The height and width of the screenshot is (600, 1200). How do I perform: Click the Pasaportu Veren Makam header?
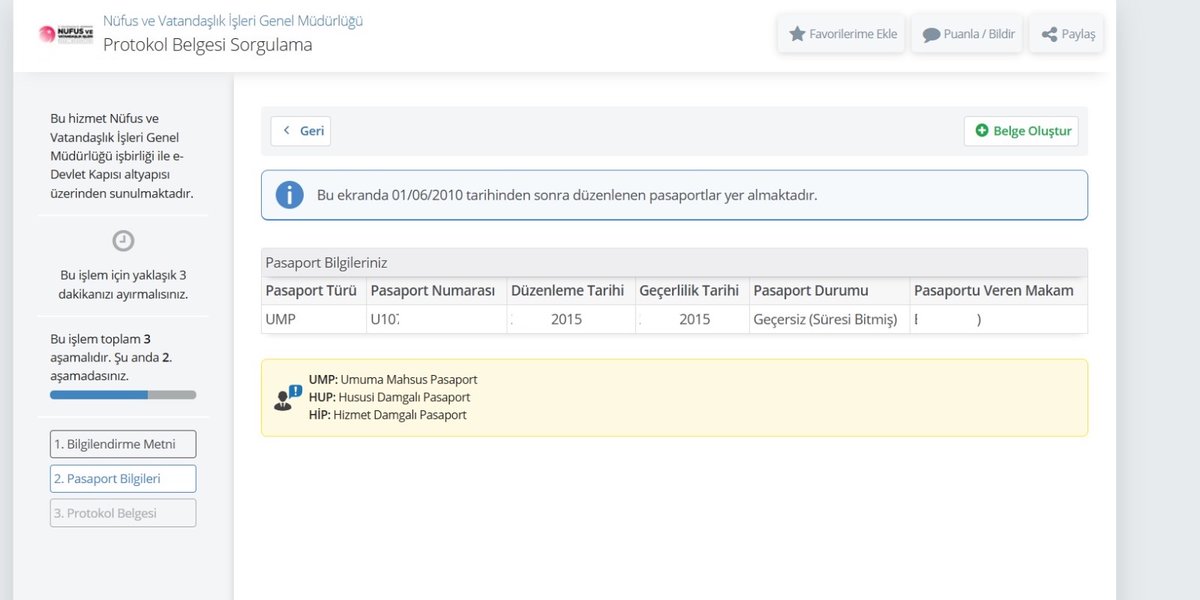[x=998, y=291]
